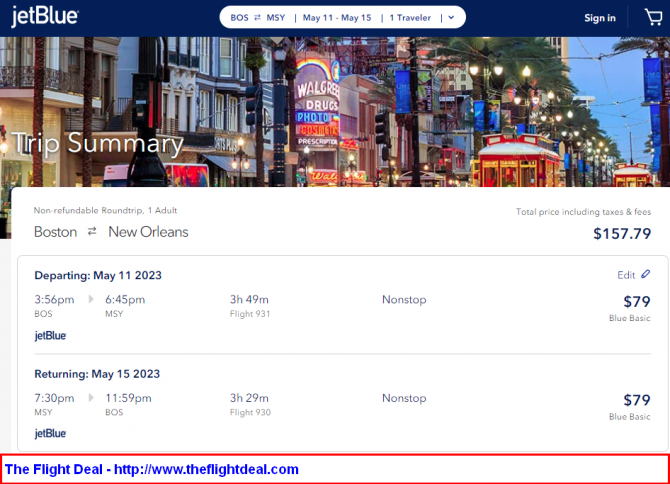
Task: Click the returning flight's $79 Blue Basic fare
Action: click(636, 401)
